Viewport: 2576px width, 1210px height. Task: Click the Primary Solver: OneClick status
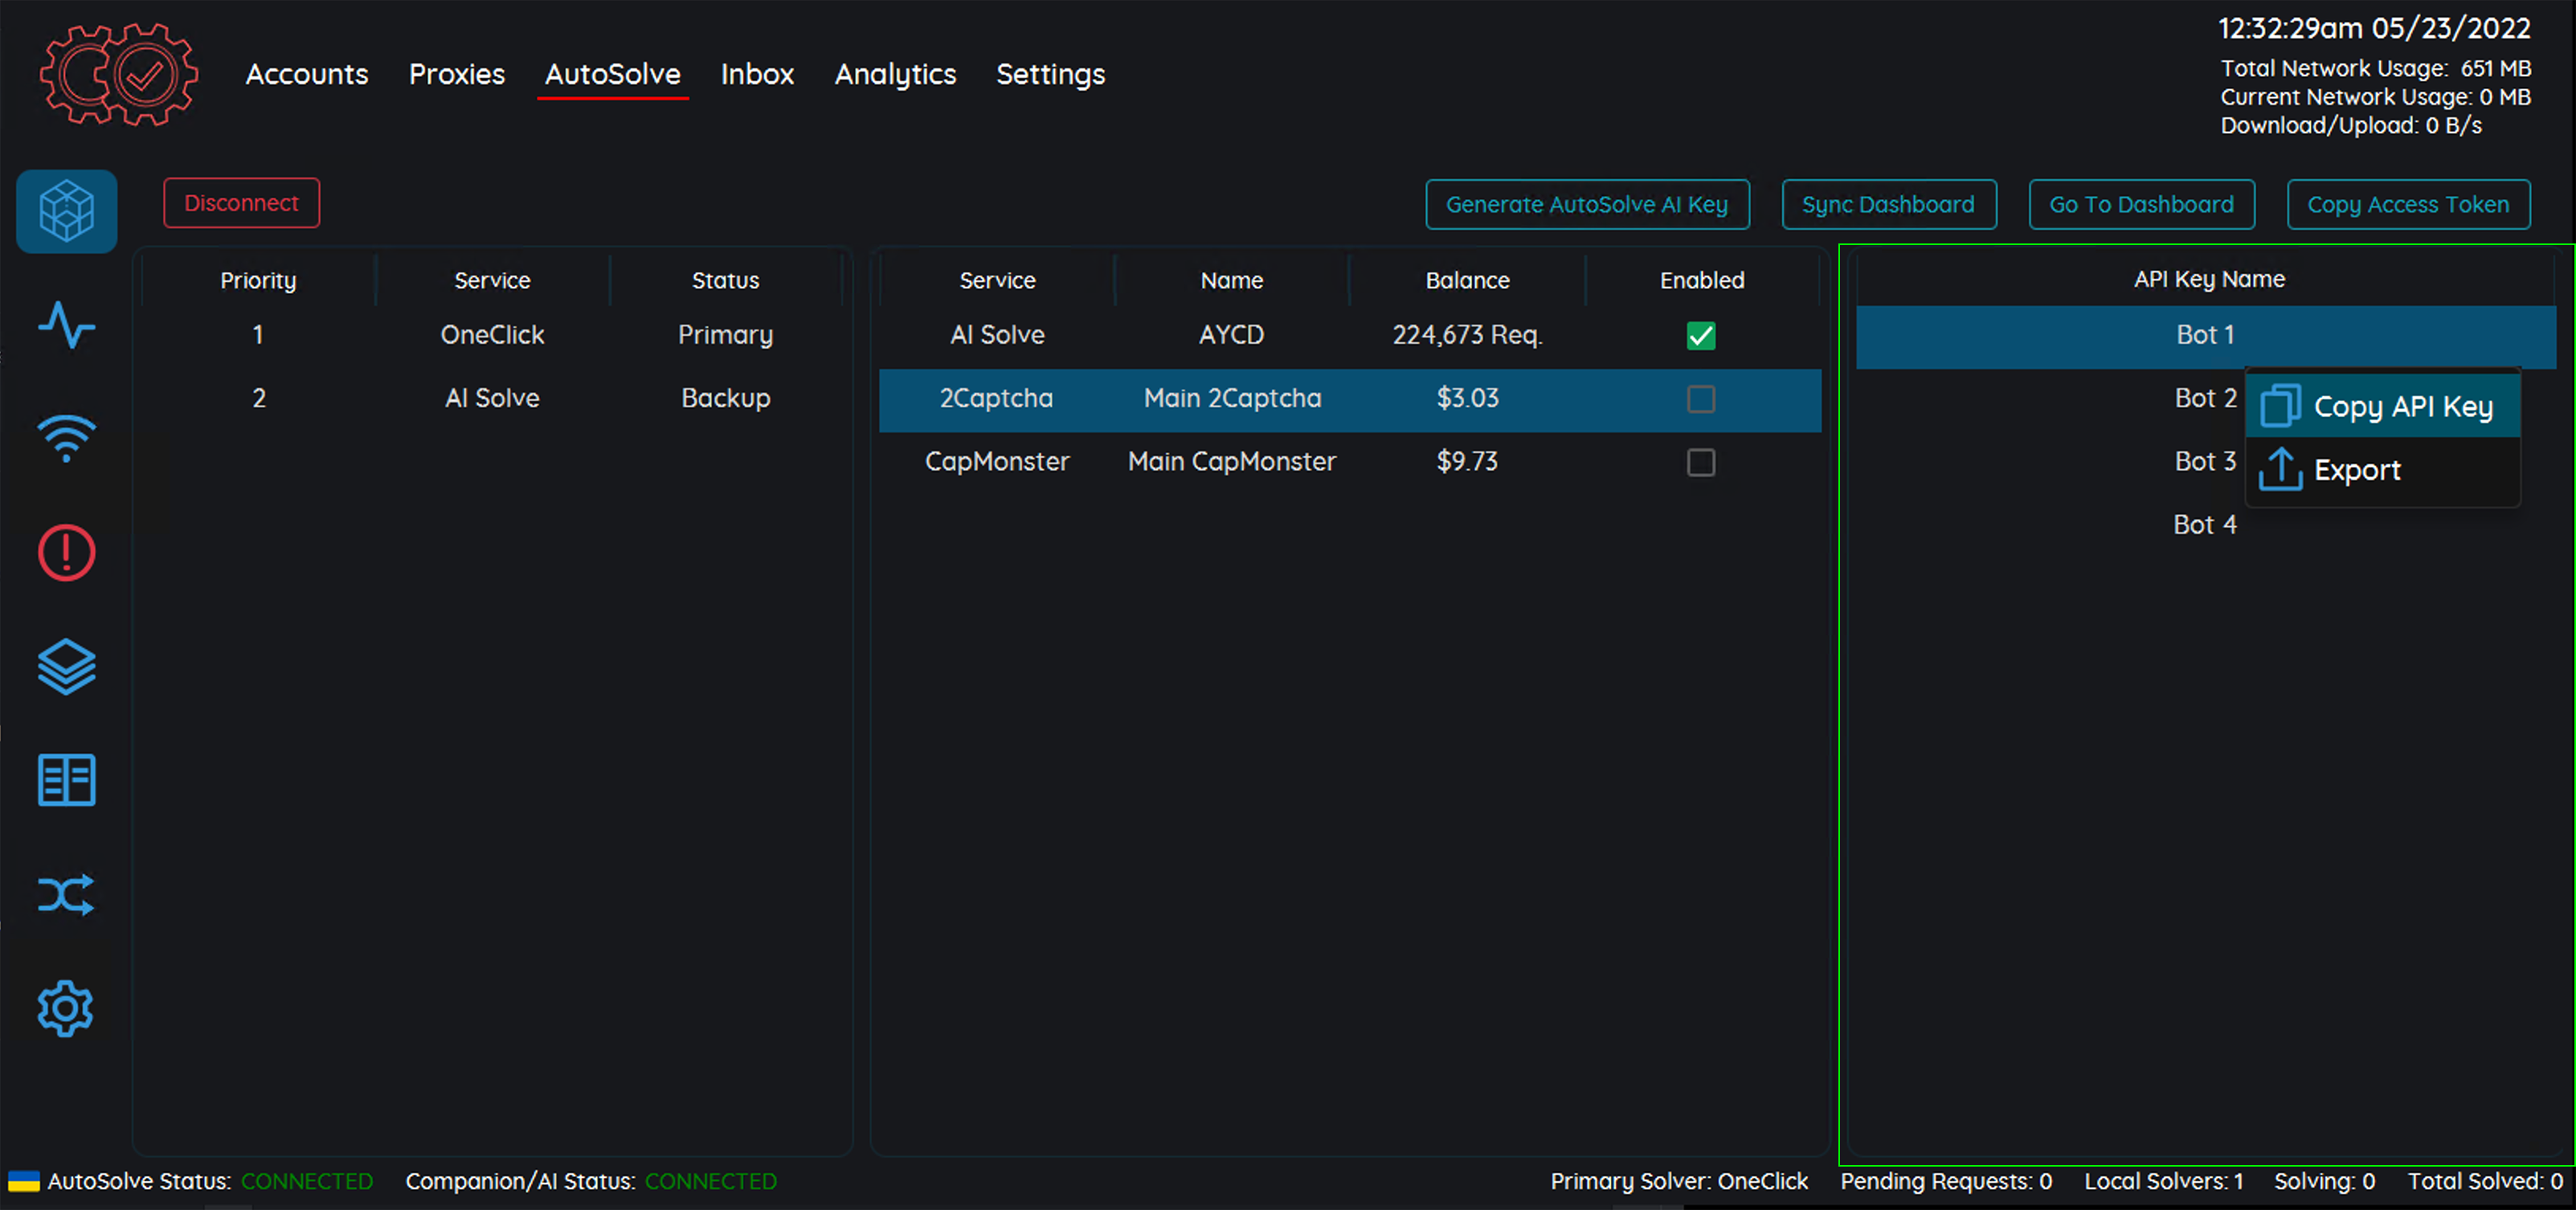[x=1679, y=1181]
